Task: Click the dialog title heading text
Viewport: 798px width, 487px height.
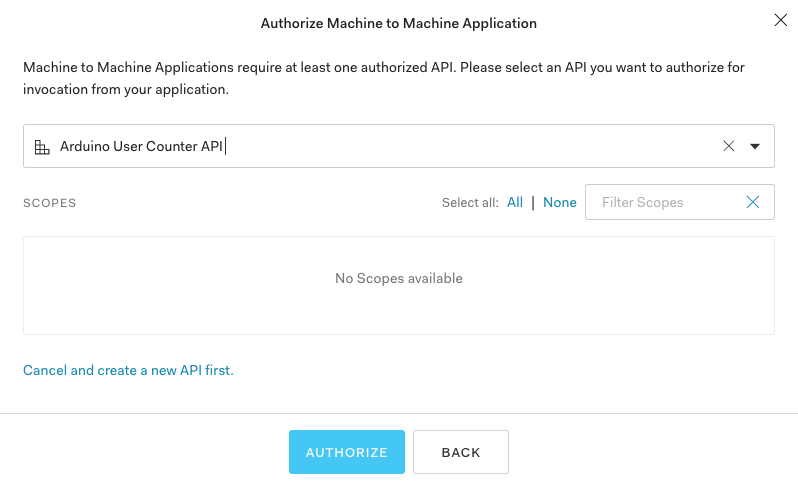Action: point(398,23)
